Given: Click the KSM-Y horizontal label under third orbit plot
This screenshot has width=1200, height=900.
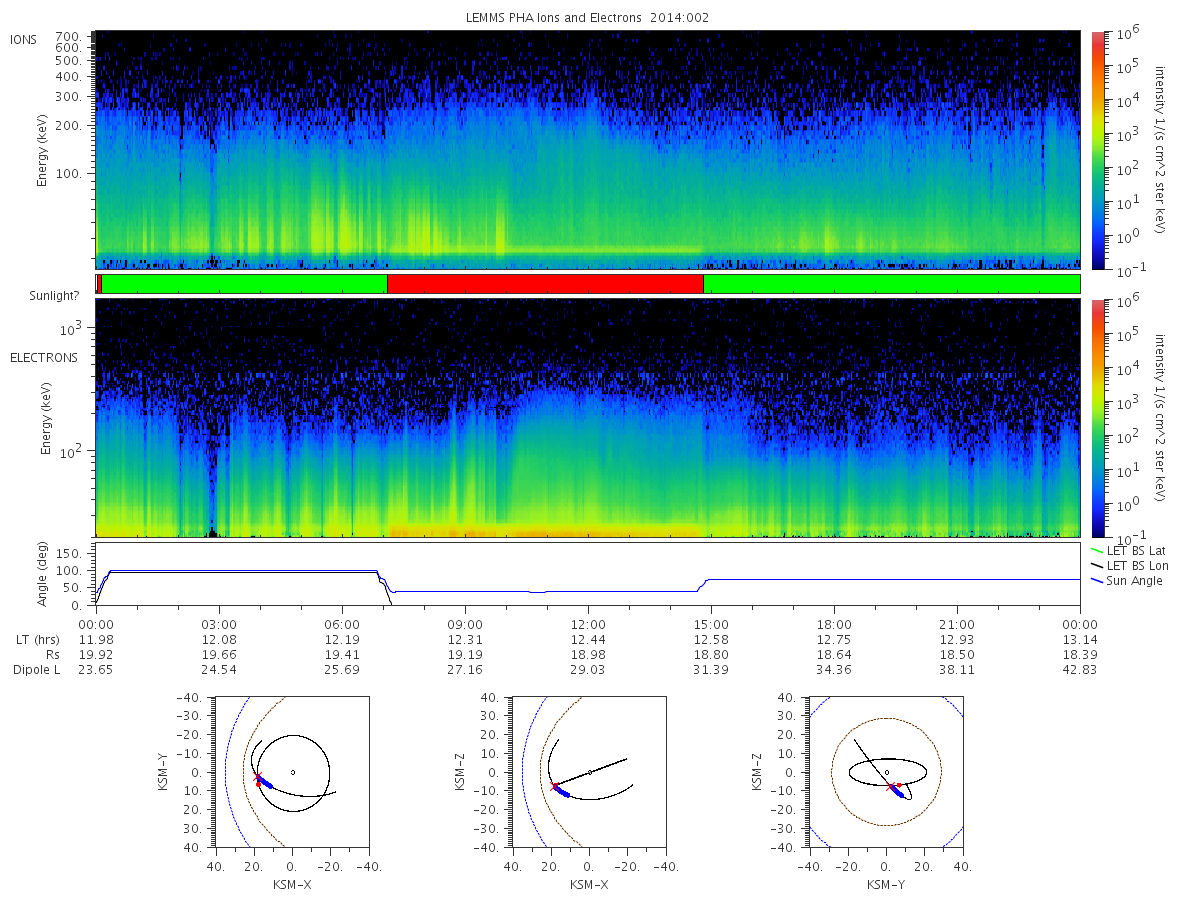Looking at the screenshot, I should [887, 885].
